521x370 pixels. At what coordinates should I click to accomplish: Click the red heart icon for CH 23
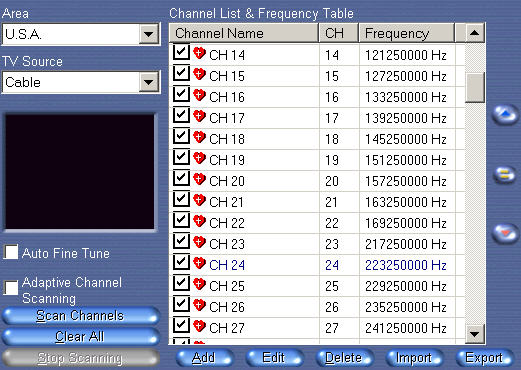pos(199,242)
